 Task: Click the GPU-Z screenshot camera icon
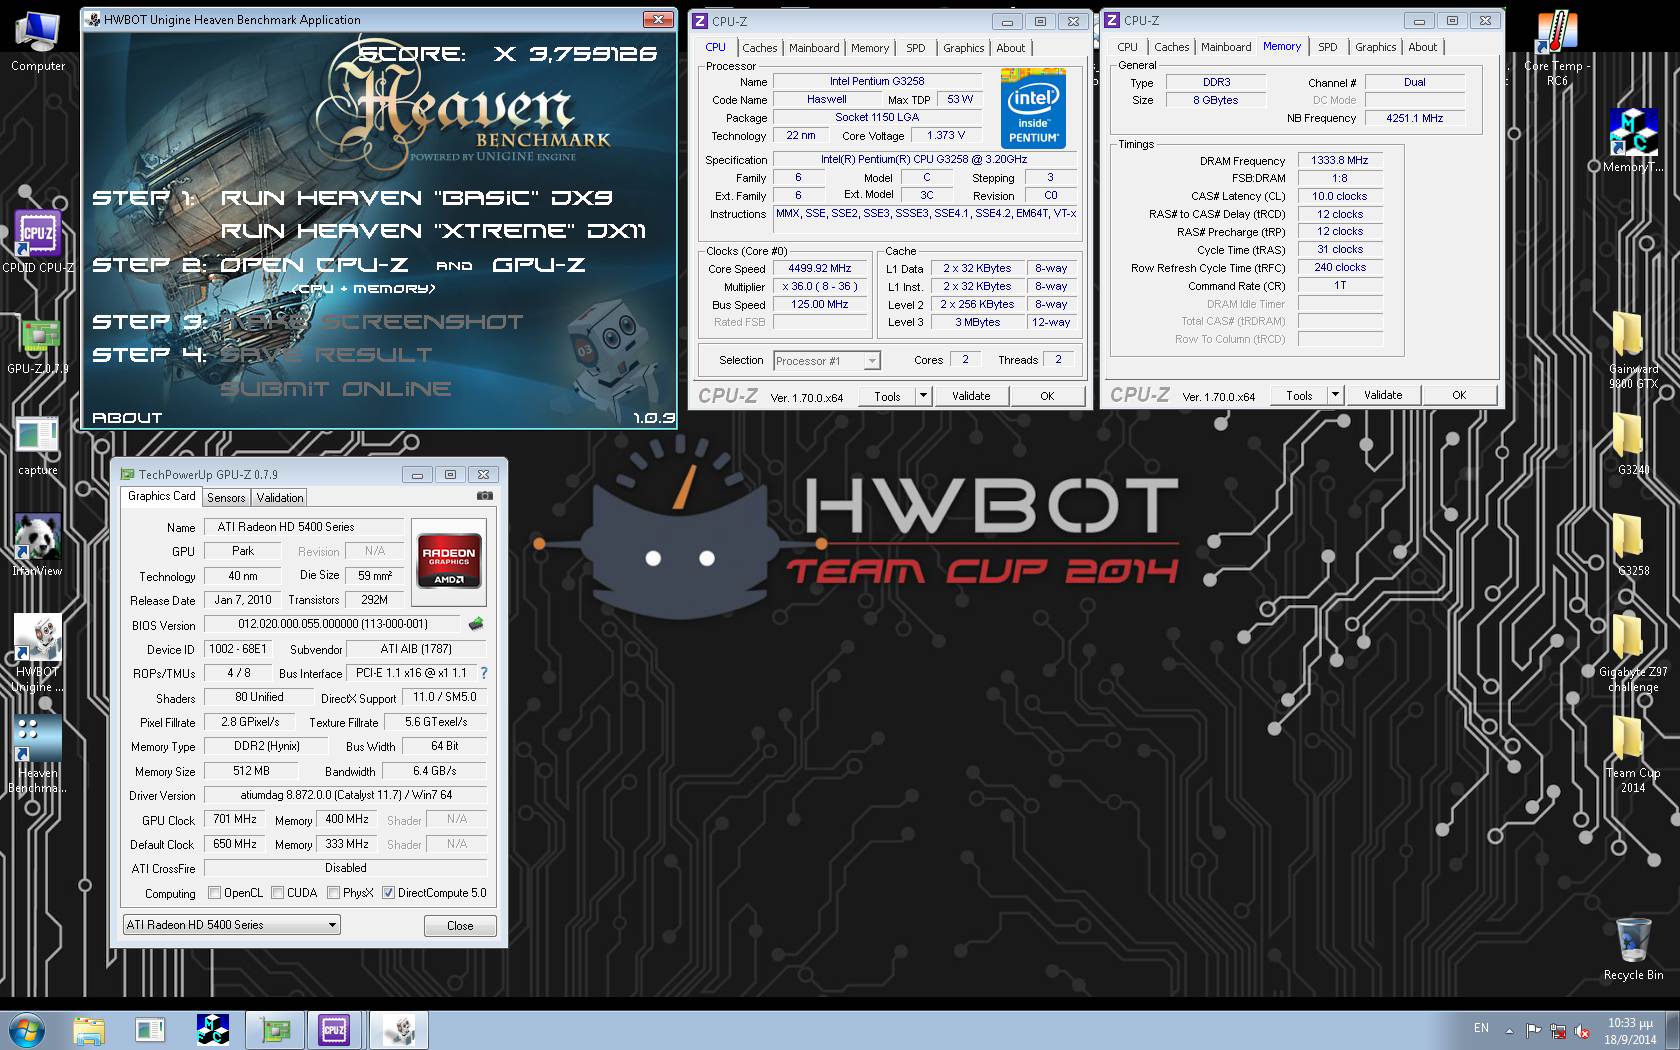[x=484, y=496]
